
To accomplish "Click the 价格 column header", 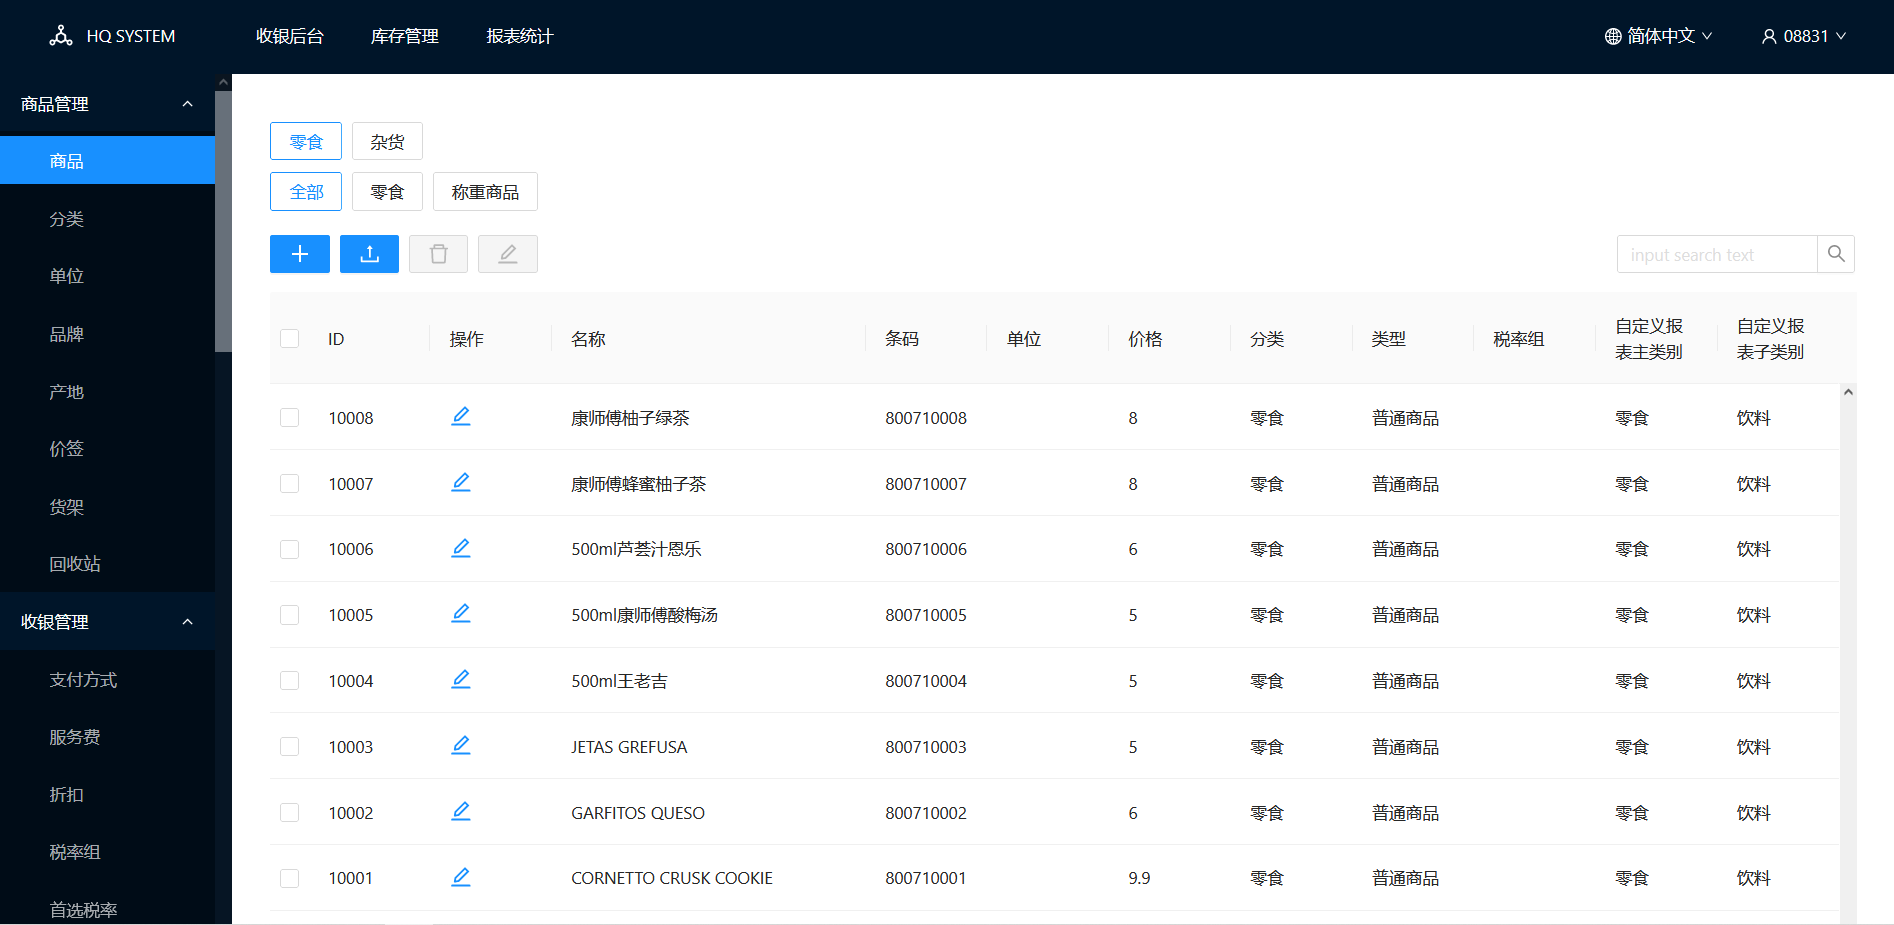I will coord(1145,338).
